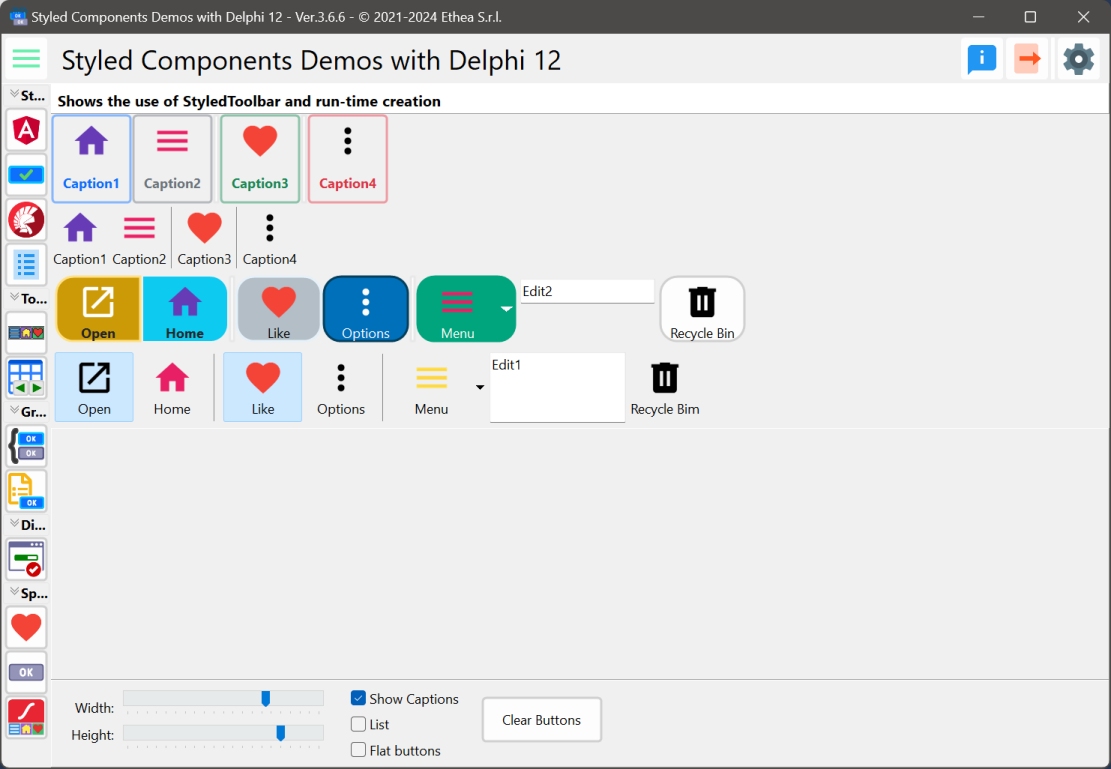Click the yellow Open button
Viewport: 1111px width, 769px height.
pyautogui.click(x=98, y=309)
